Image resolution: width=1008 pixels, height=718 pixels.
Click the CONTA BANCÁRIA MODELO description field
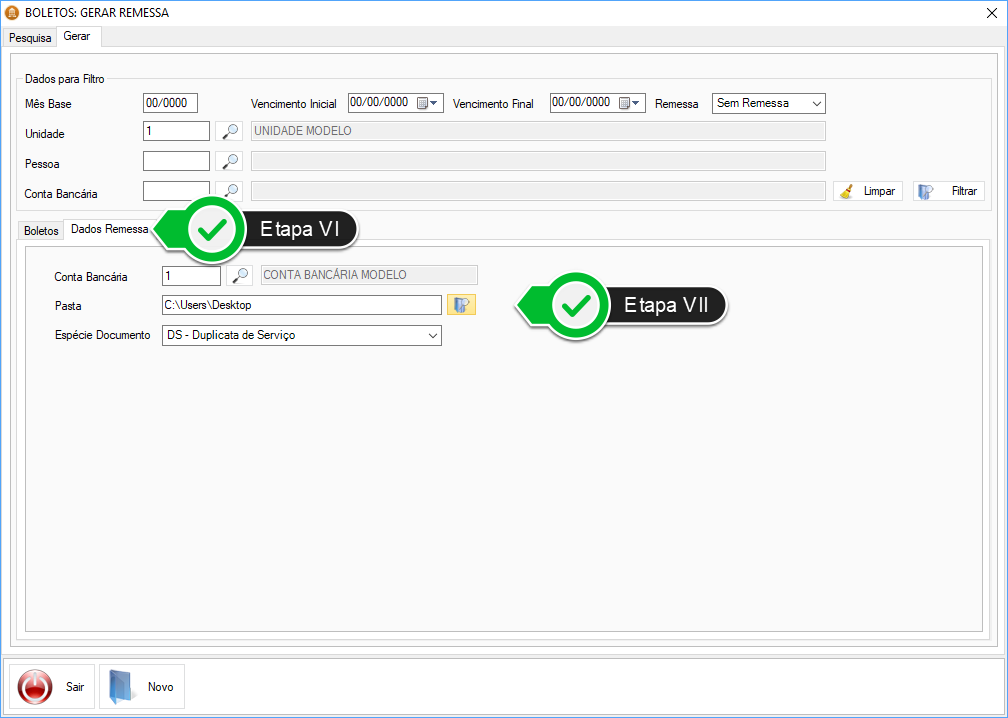tap(370, 275)
